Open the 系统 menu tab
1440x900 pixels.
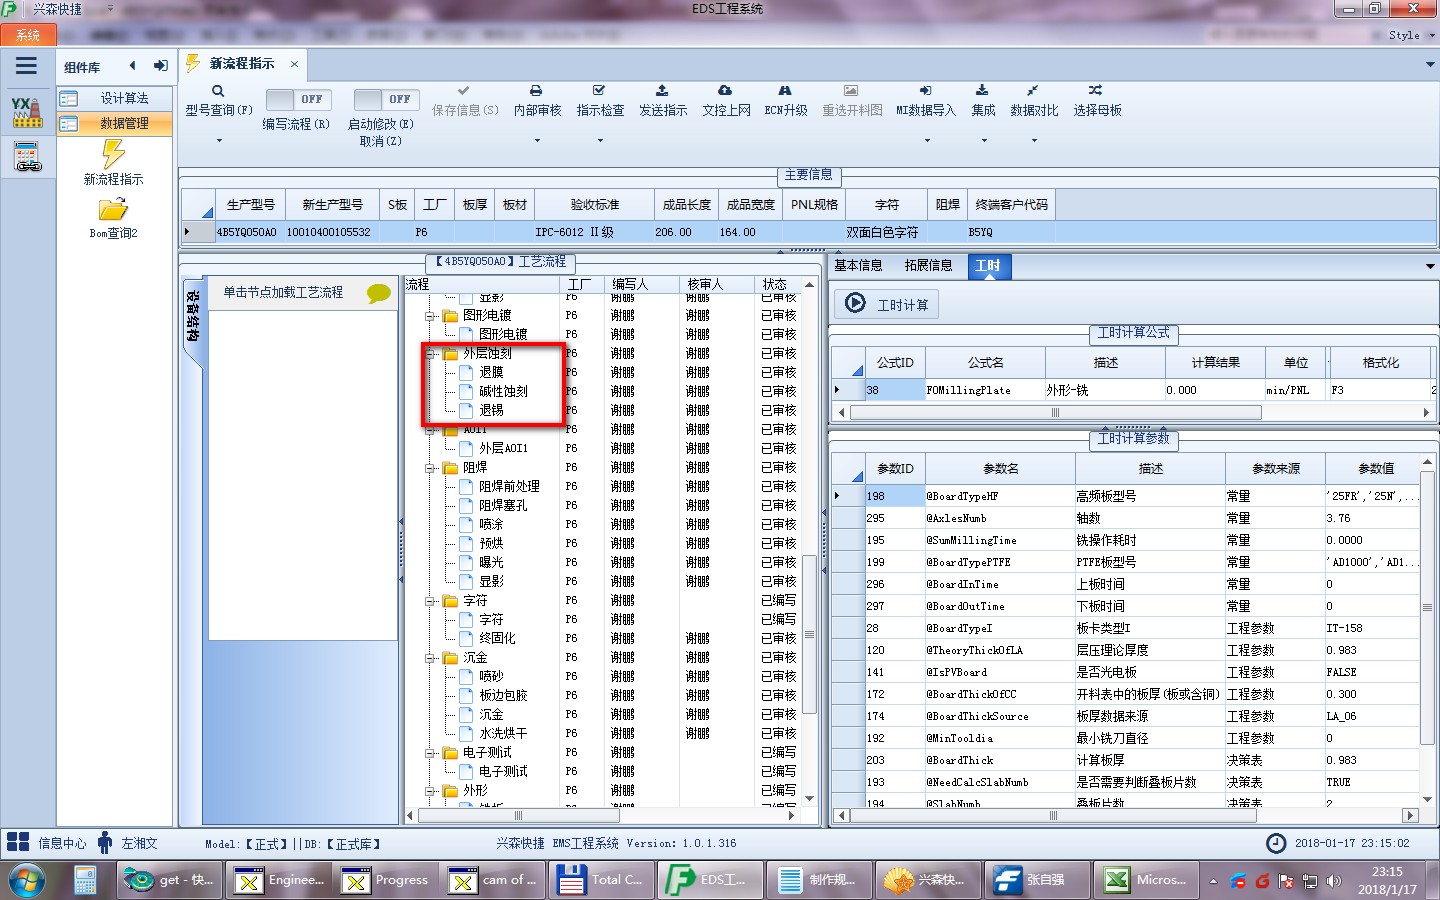click(28, 35)
